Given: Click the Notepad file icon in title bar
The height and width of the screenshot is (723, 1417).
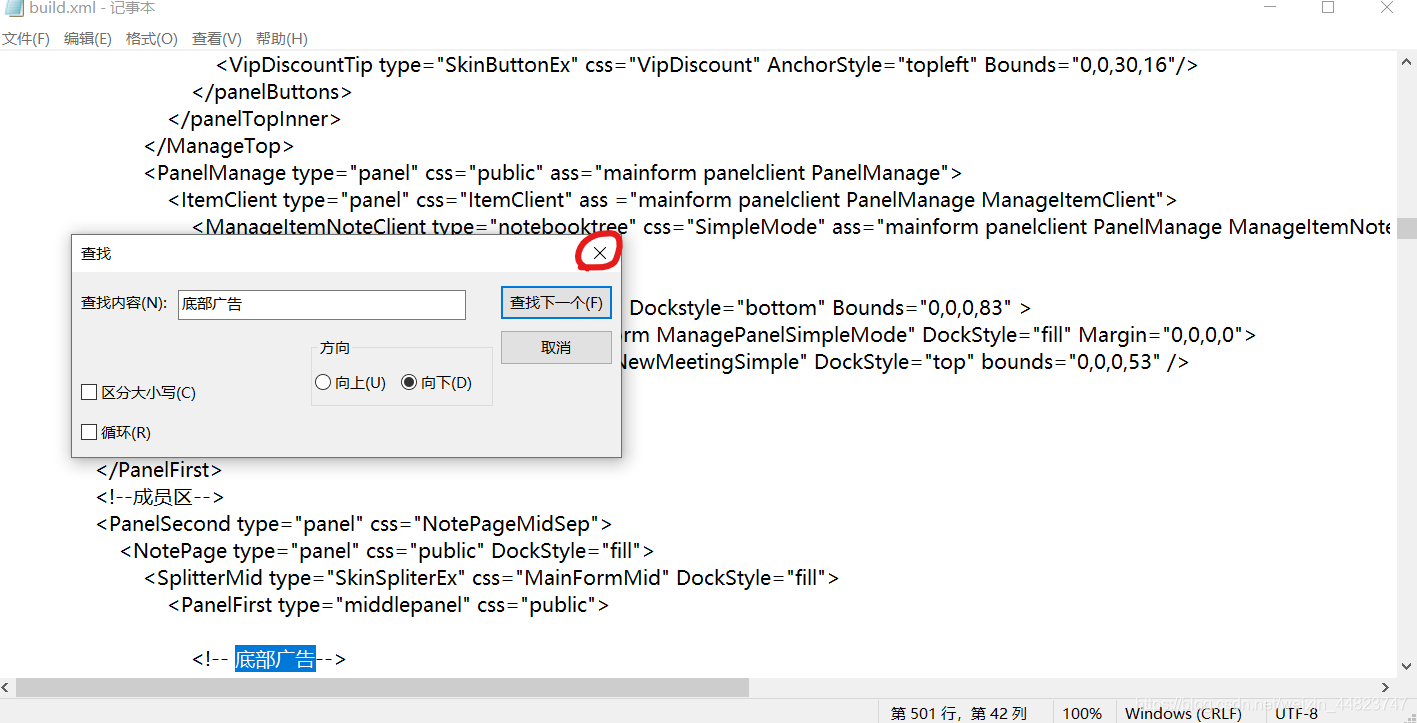Looking at the screenshot, I should tap(12, 8).
